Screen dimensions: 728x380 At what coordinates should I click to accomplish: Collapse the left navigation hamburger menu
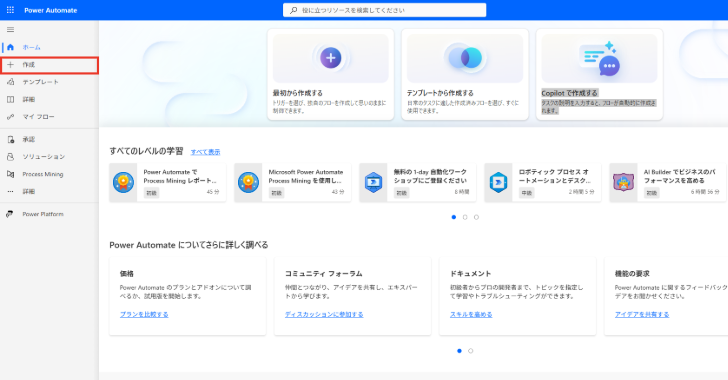pos(10,30)
